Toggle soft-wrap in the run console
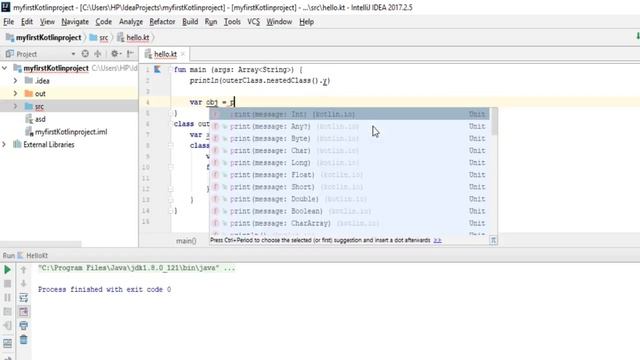 coord(23,298)
